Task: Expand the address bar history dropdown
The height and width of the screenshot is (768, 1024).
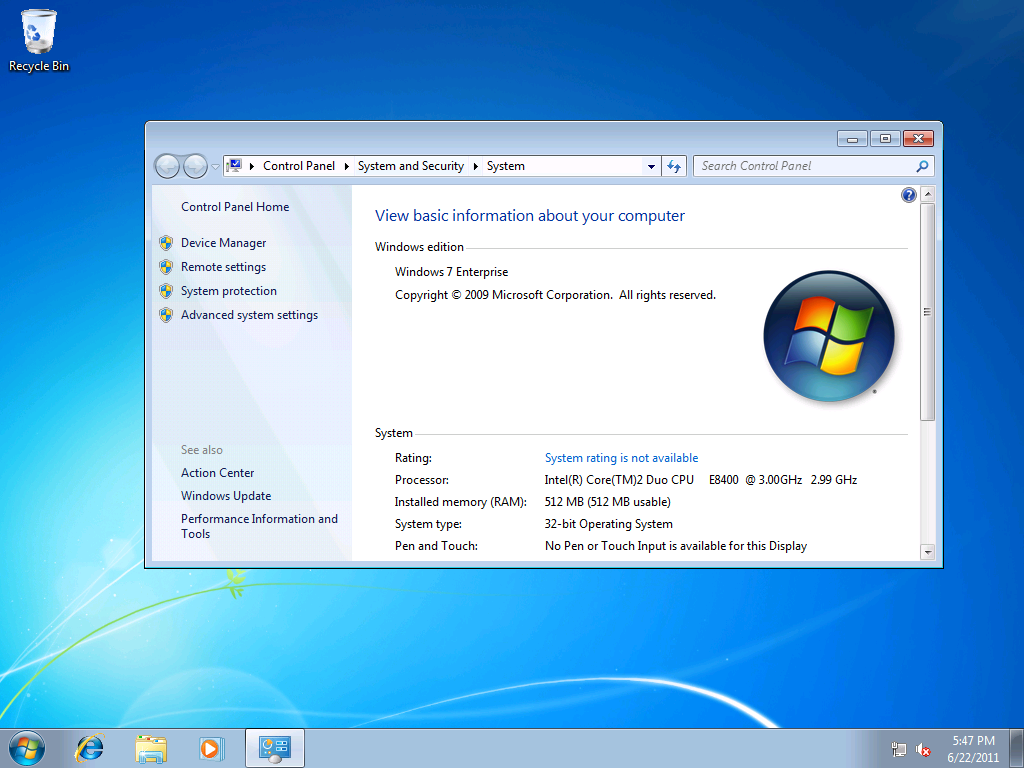Action: click(x=651, y=167)
